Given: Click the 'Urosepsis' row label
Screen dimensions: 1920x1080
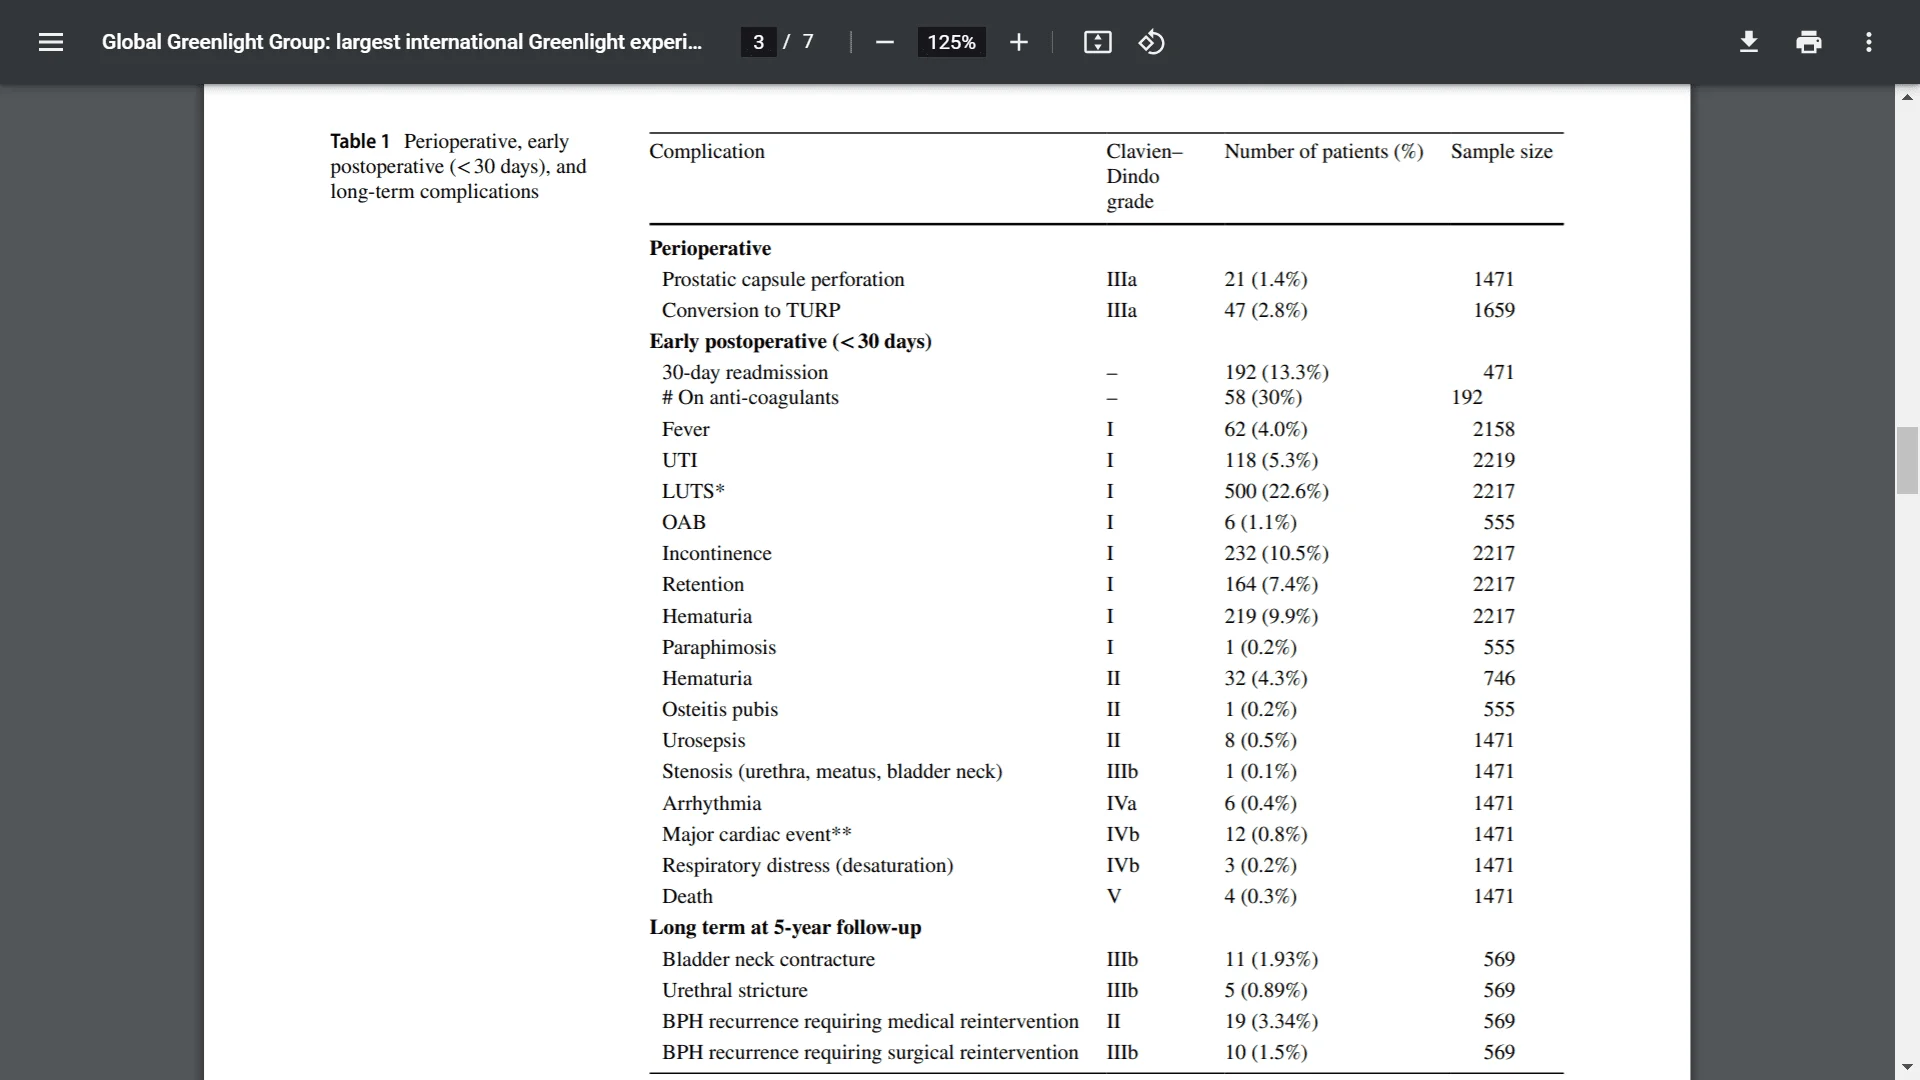Looking at the screenshot, I should tap(704, 740).
